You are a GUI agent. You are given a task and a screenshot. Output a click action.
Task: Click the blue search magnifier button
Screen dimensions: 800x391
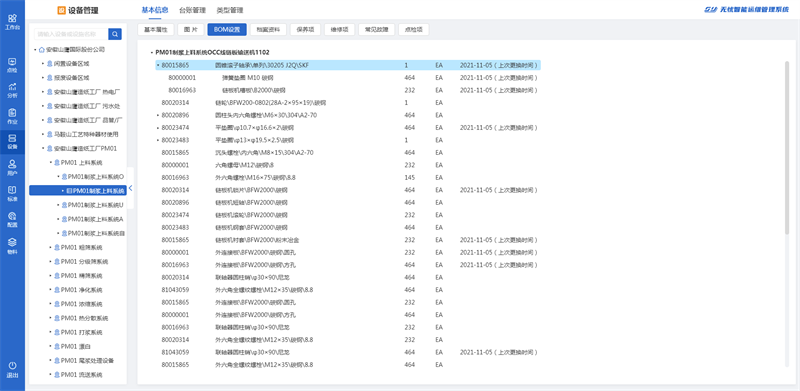[x=115, y=34]
